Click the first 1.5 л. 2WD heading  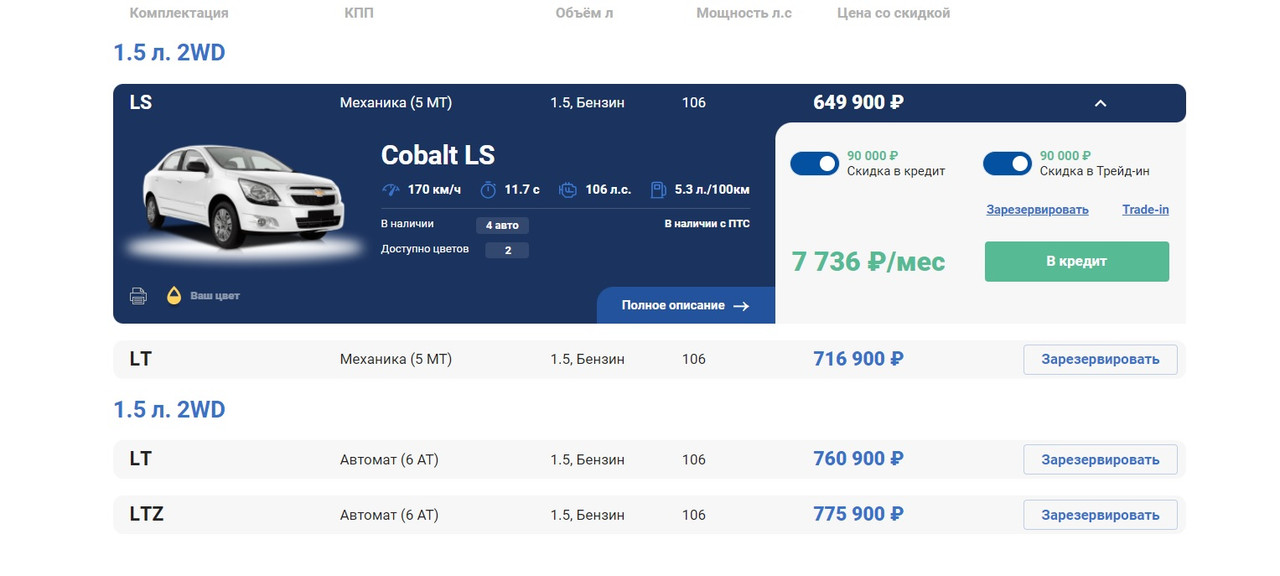169,53
